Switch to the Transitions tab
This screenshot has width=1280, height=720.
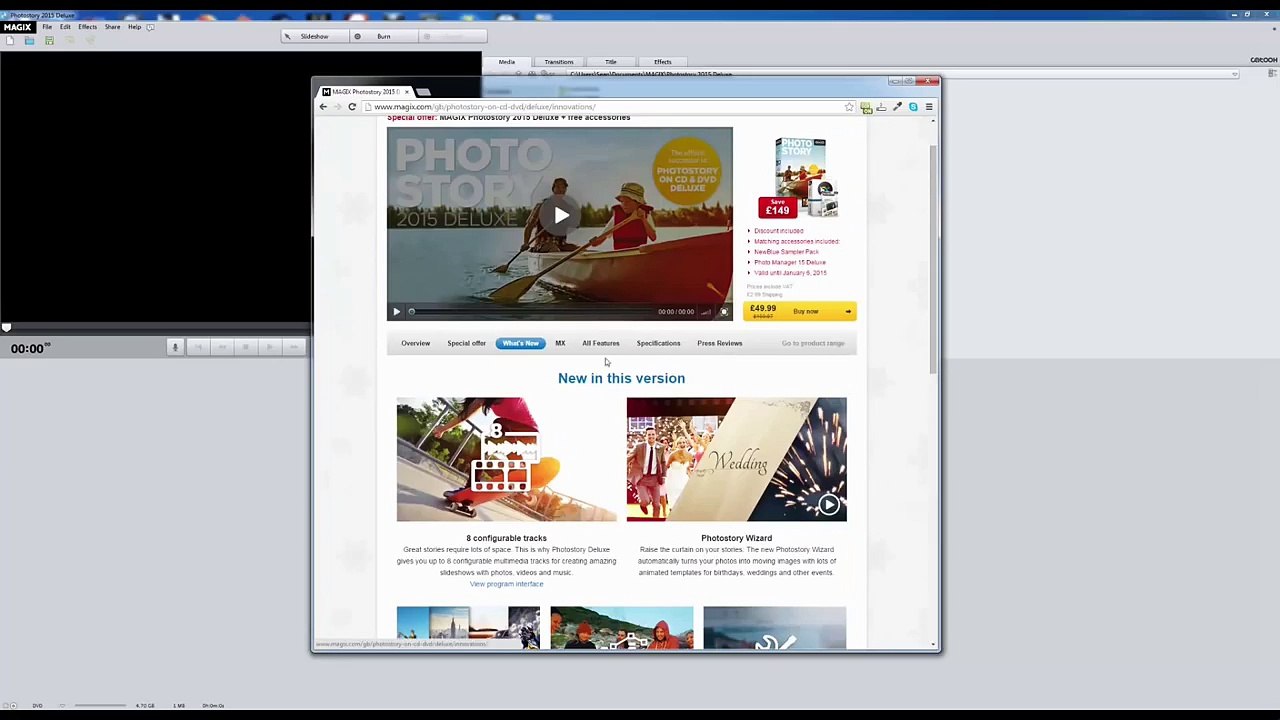(x=559, y=62)
